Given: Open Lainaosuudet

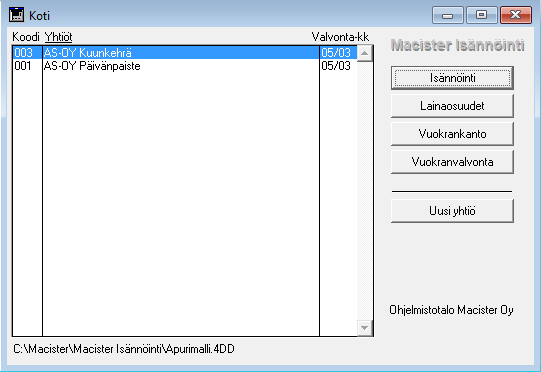Looking at the screenshot, I should (452, 106).
